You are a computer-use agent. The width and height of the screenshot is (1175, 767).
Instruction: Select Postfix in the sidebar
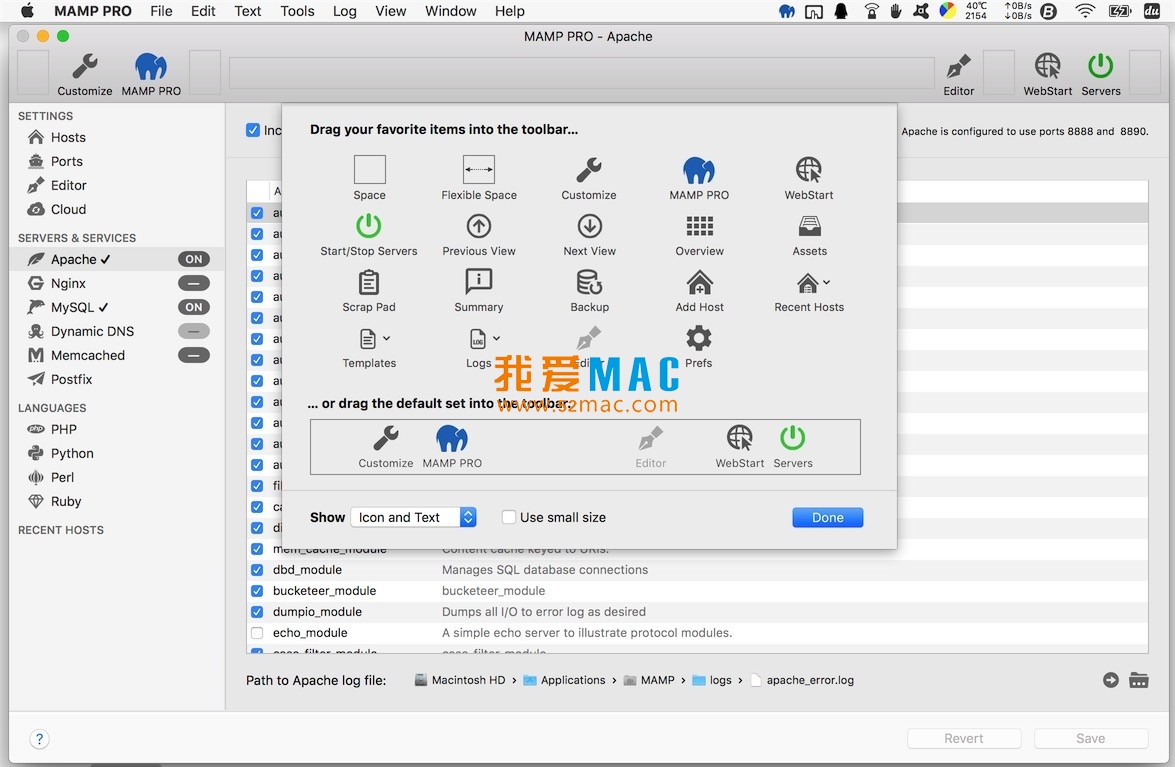point(71,379)
